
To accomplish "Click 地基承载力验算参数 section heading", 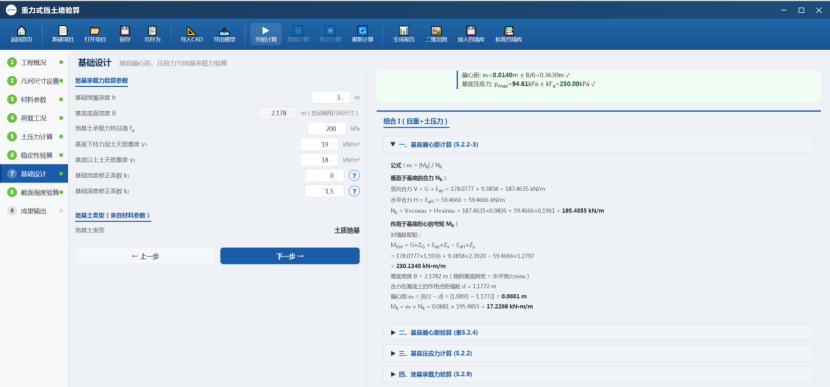I will 102,80.
